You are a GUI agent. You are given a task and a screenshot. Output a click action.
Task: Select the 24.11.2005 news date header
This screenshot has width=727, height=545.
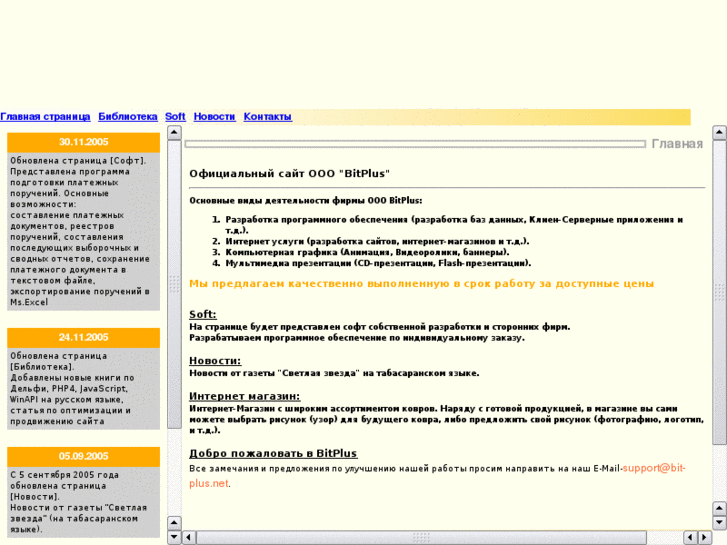[x=83, y=337]
